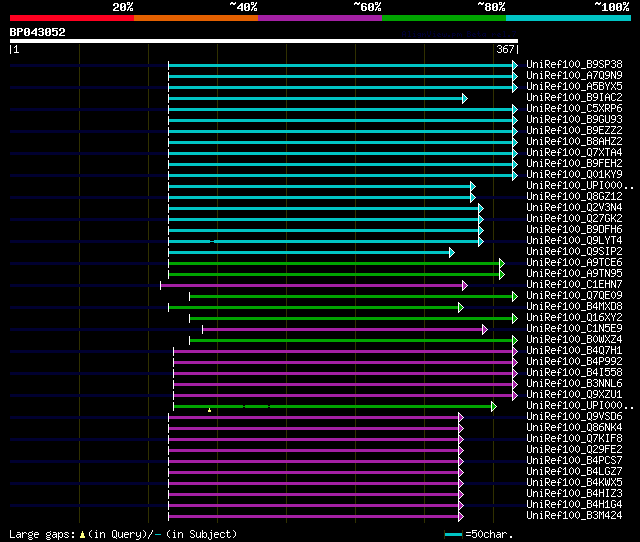Select the UniRef100_A9TCE6 label

pos(574,263)
